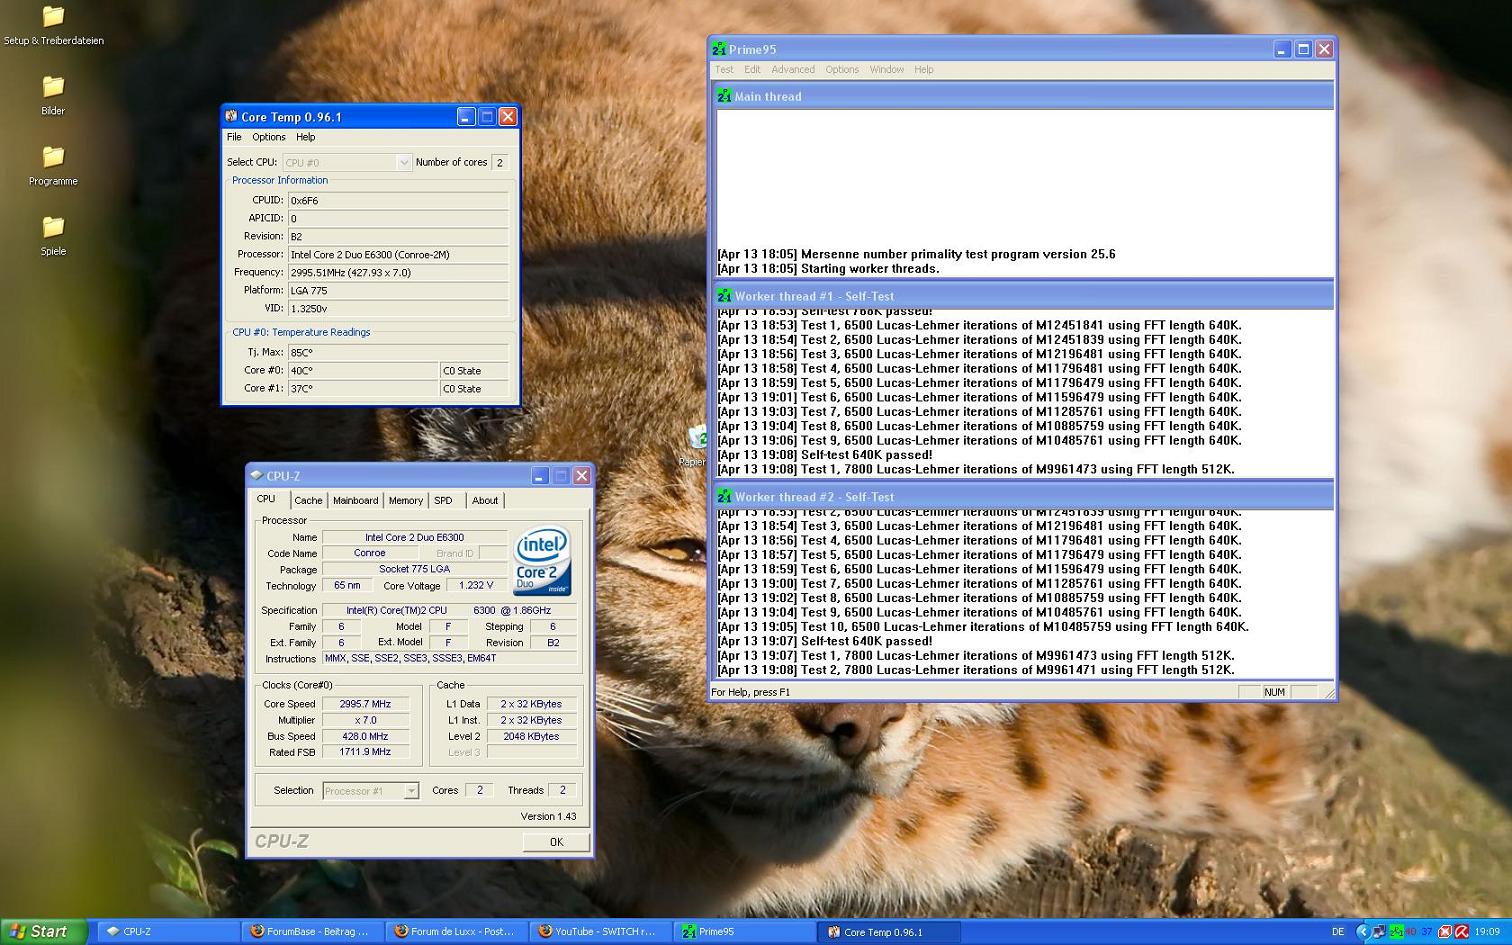This screenshot has height=945, width=1512.
Task: Click the Core #1 temperature 37C° field
Action: tap(362, 388)
